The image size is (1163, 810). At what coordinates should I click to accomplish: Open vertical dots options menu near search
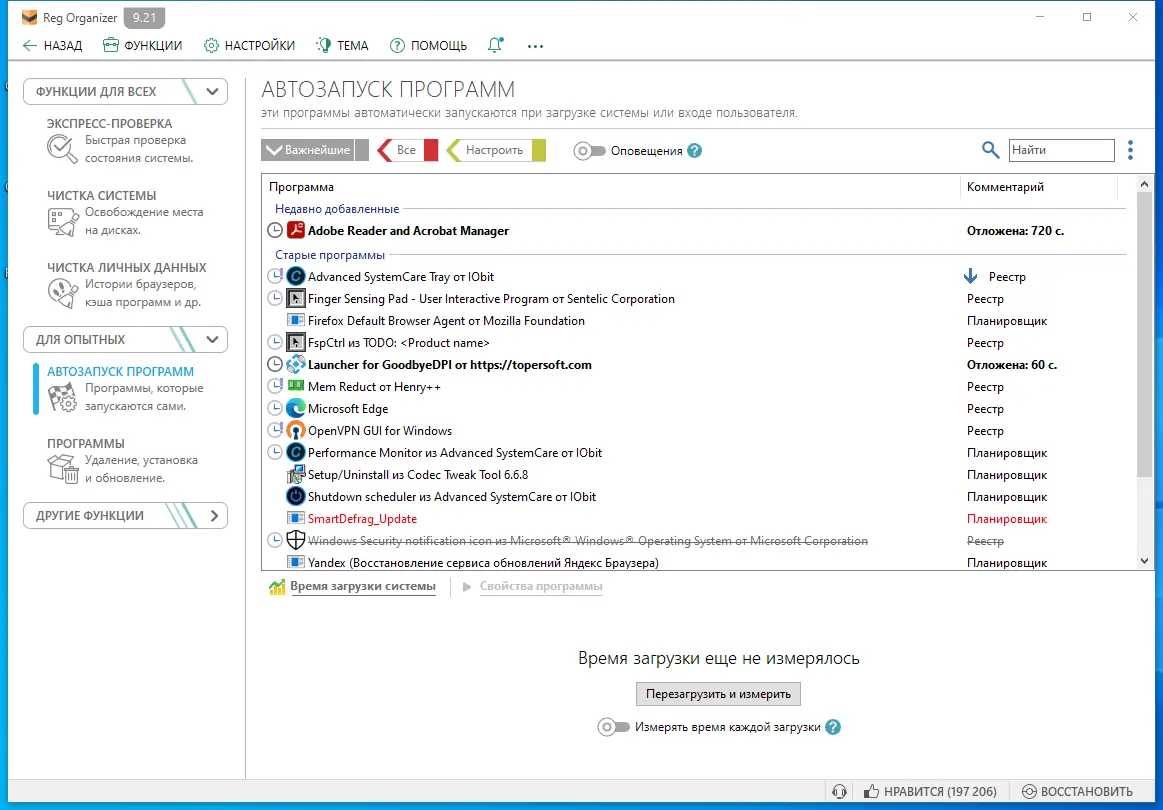(x=1130, y=150)
